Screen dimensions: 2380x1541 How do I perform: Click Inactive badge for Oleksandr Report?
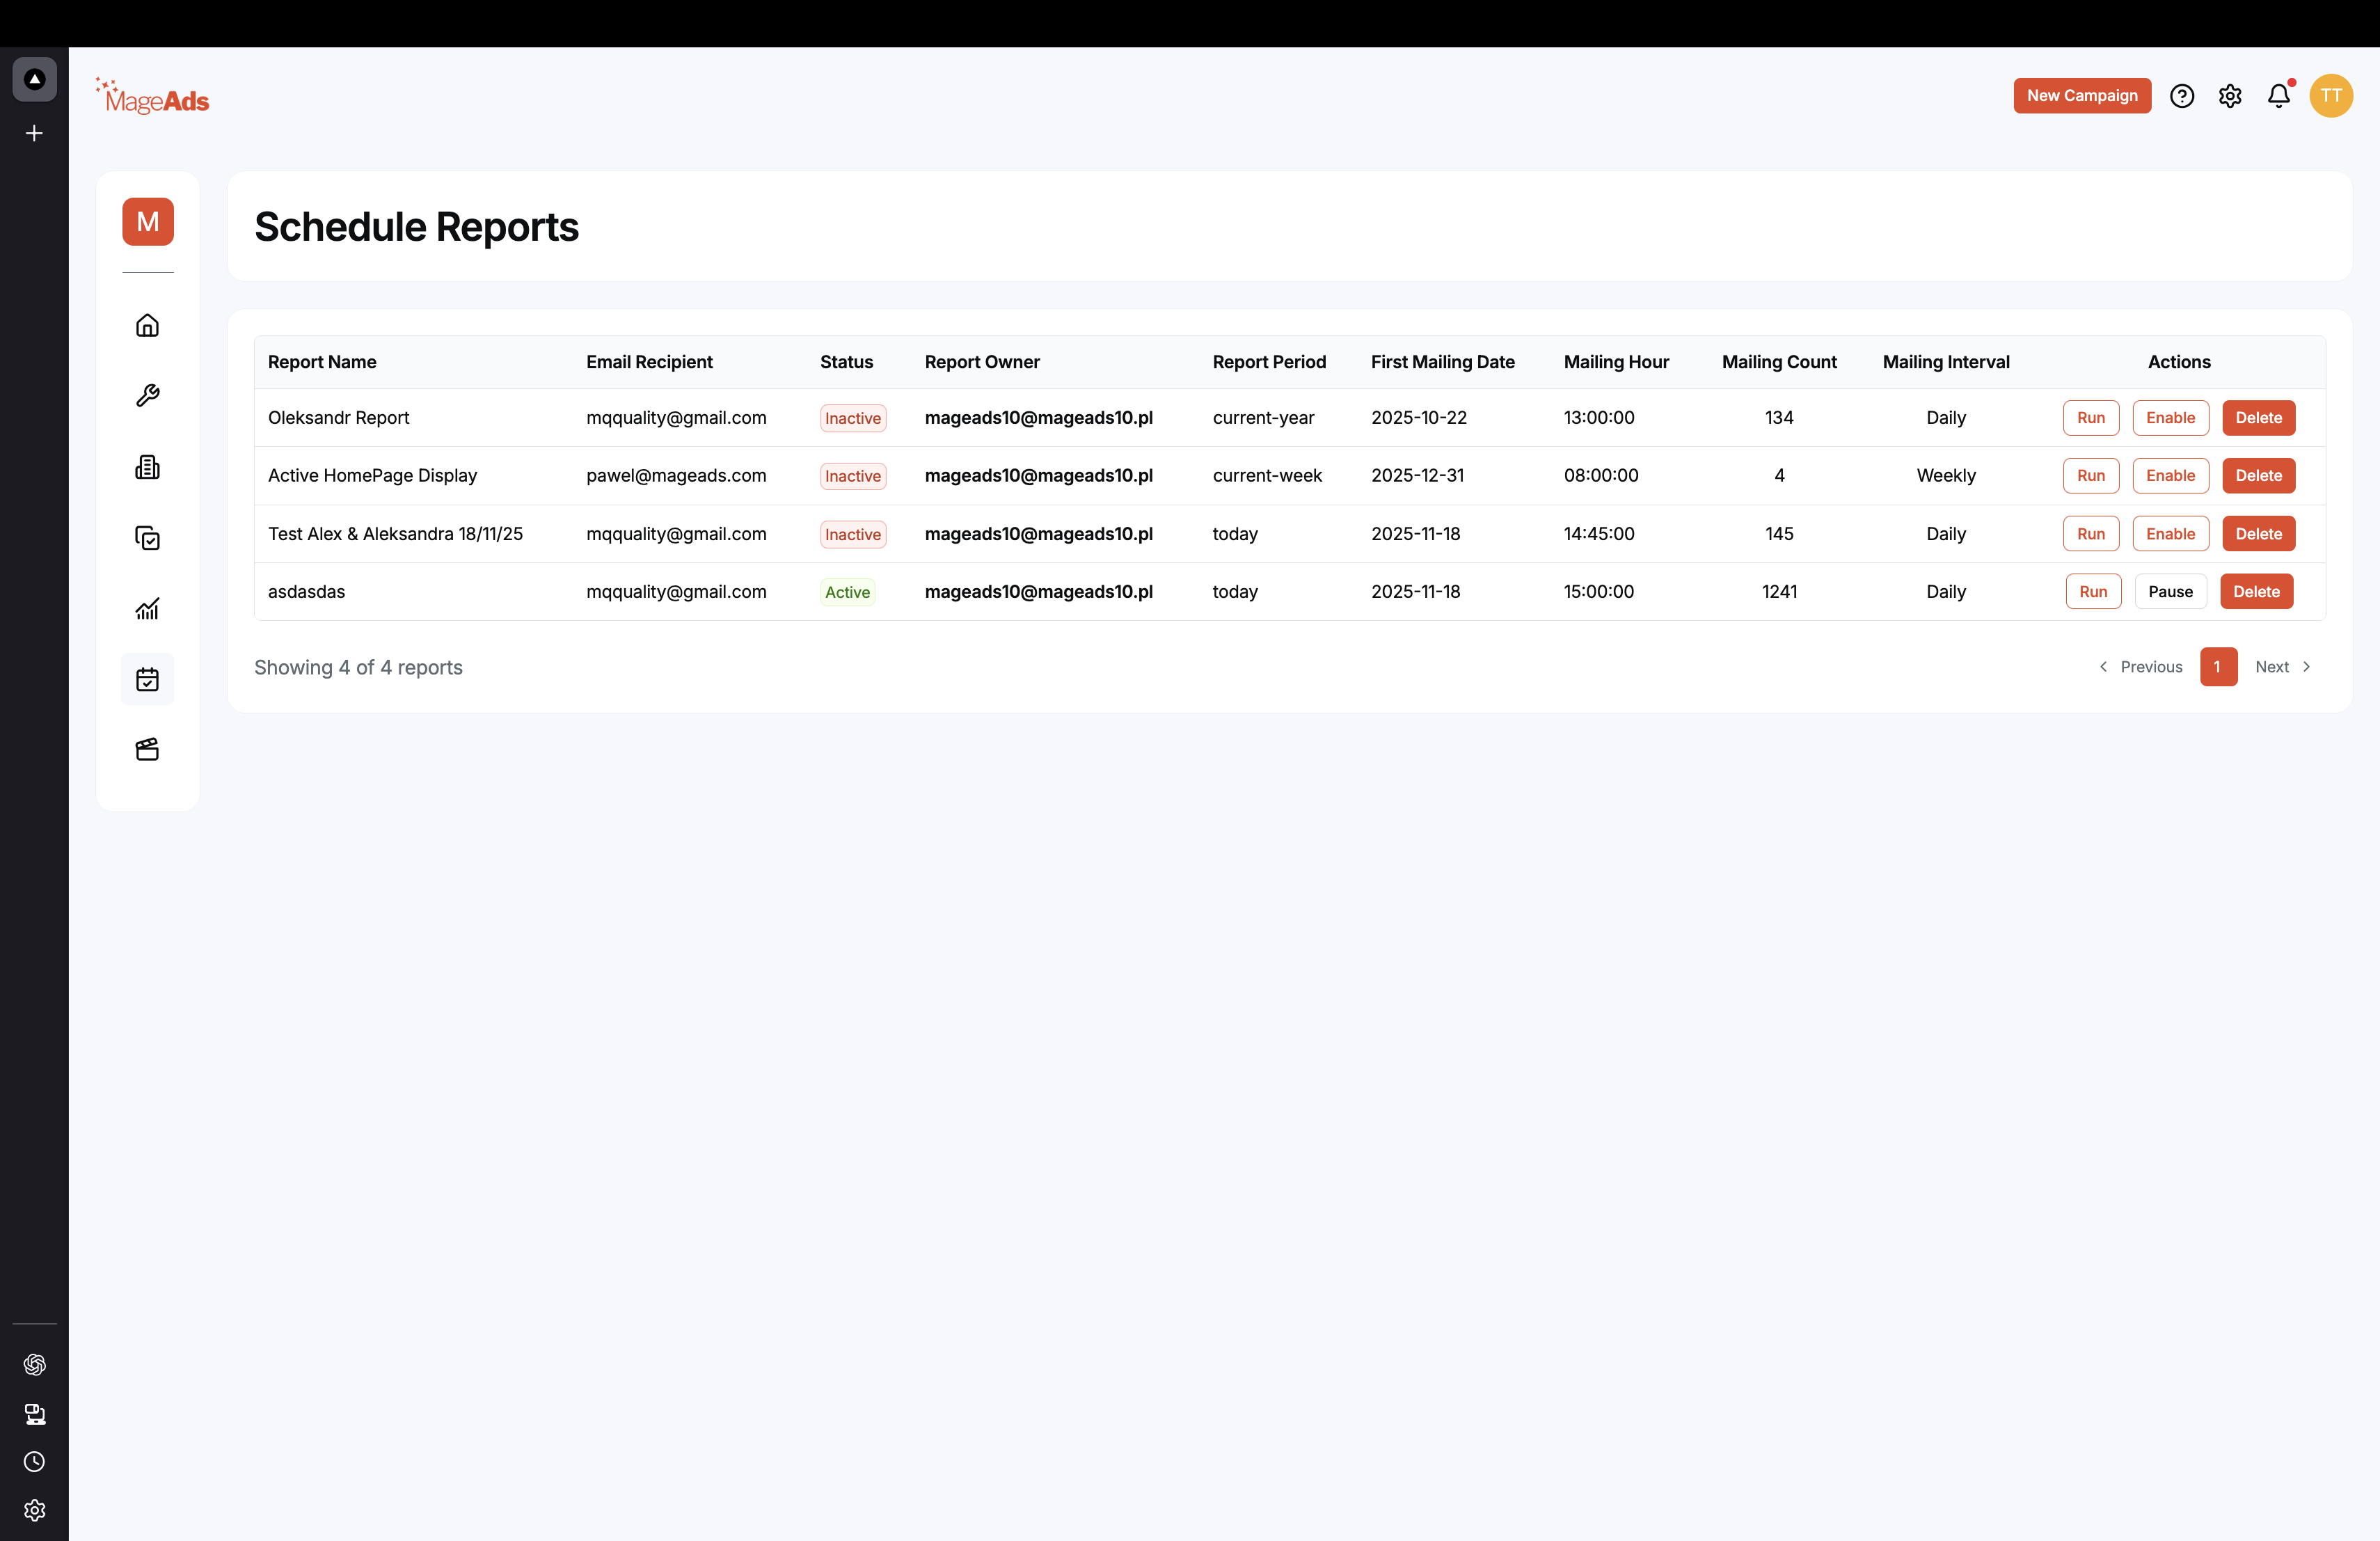point(853,418)
